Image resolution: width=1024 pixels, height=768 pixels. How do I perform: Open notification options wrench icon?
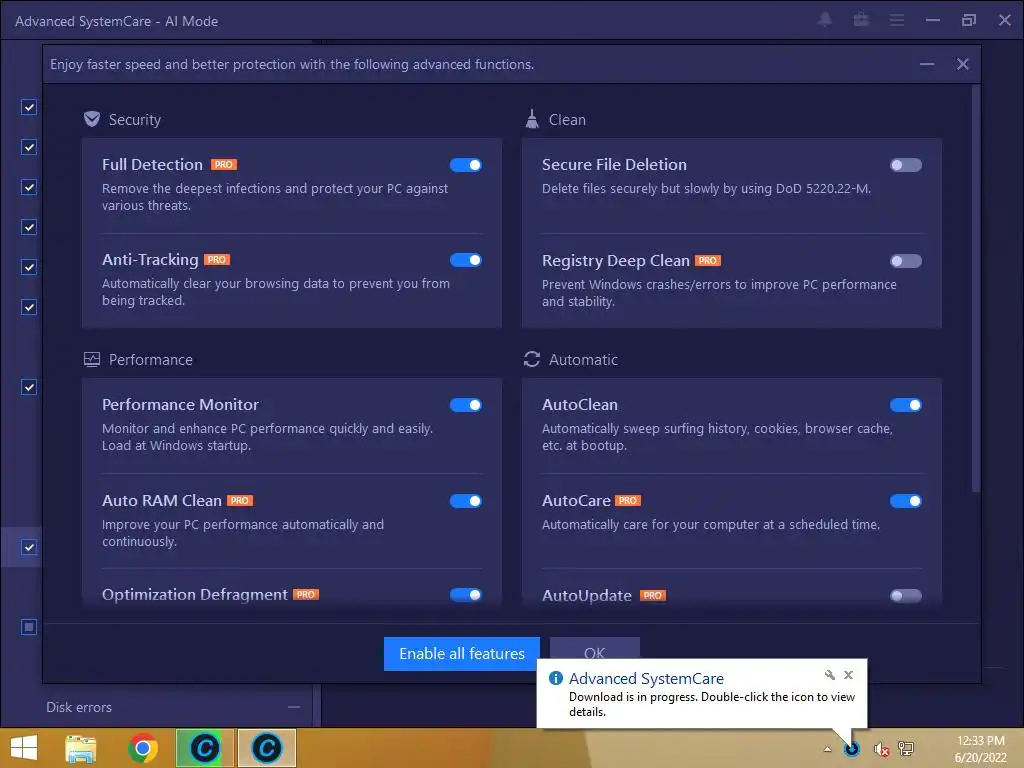[x=829, y=675]
